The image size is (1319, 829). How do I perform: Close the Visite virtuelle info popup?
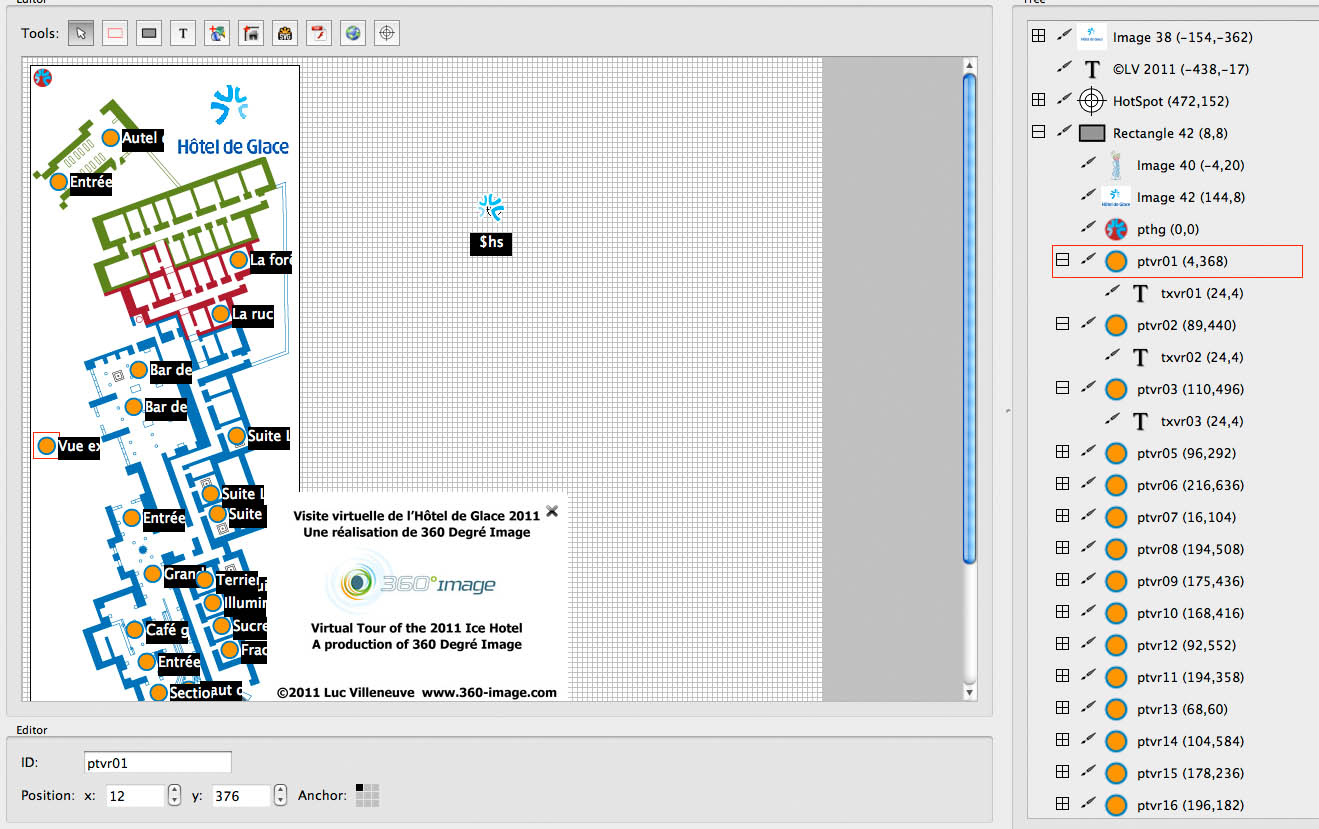pos(552,512)
